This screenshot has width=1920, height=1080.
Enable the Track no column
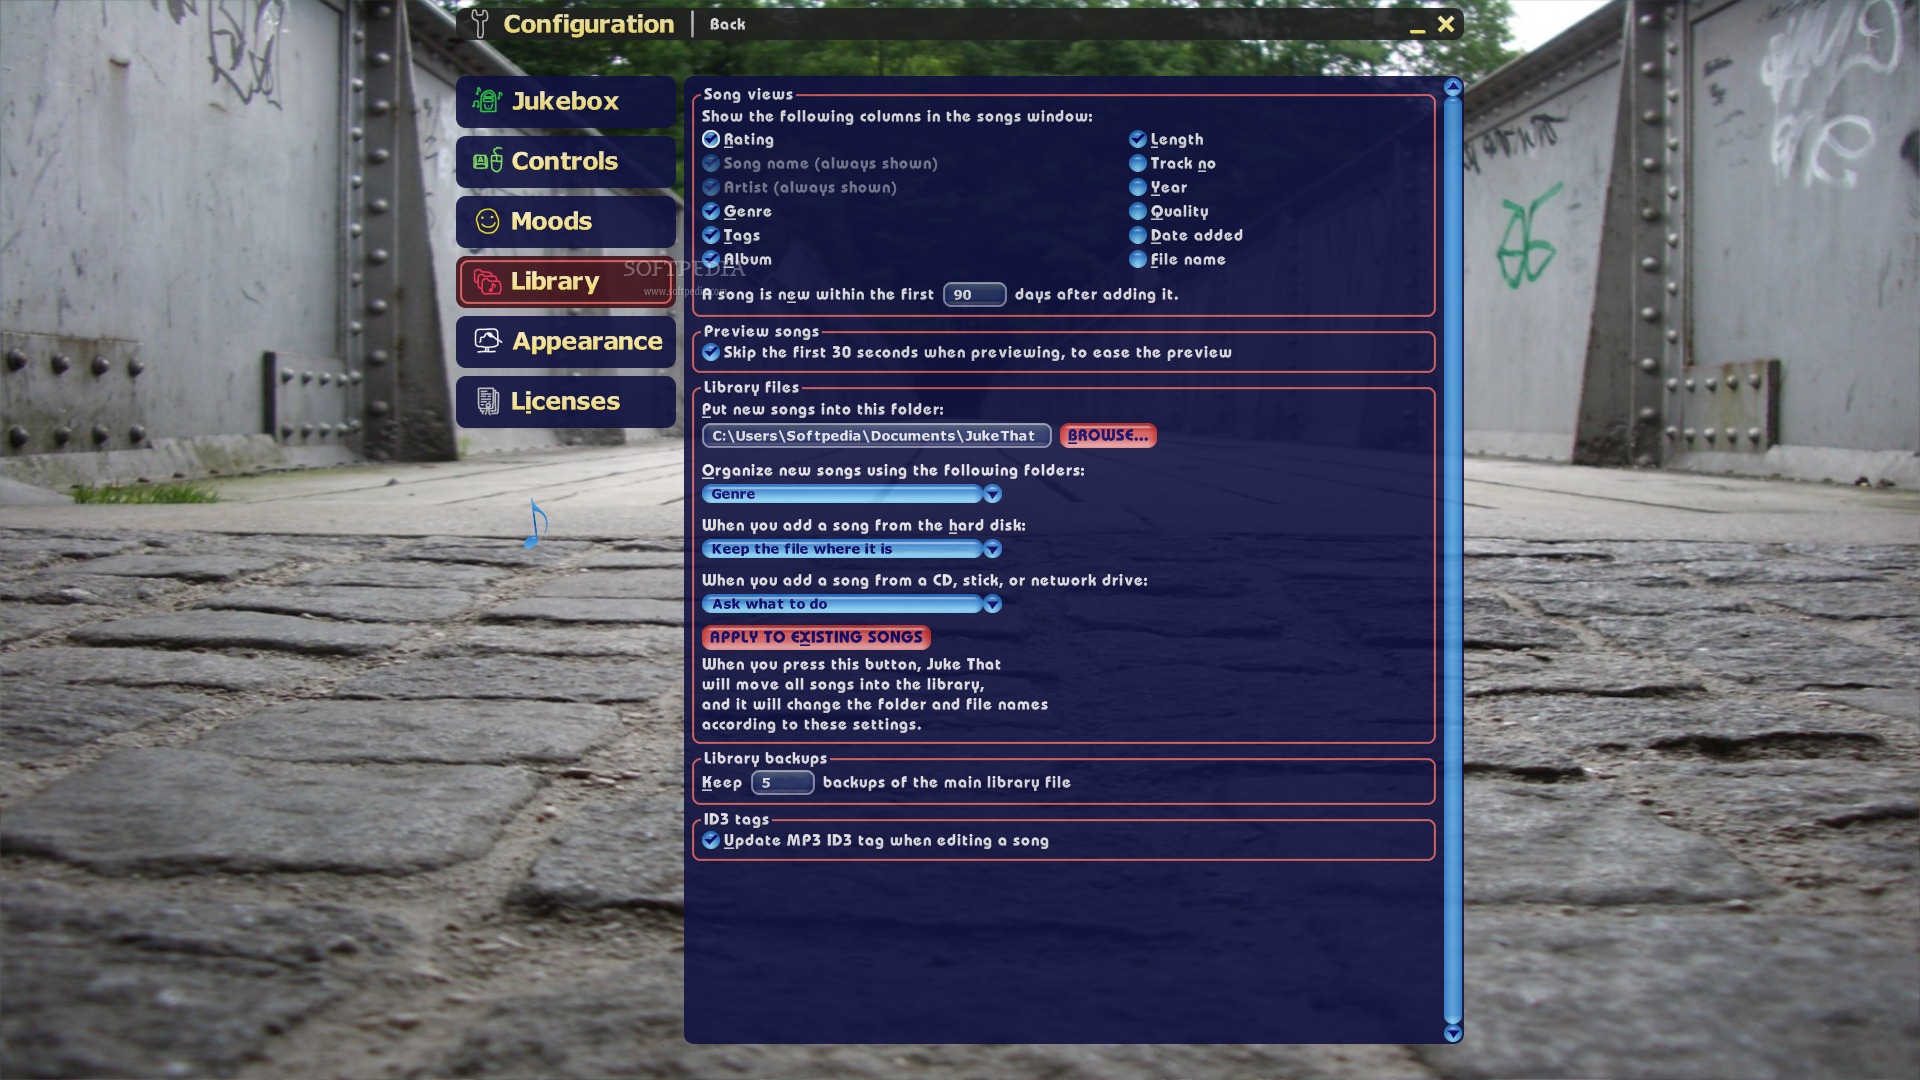[1138, 163]
